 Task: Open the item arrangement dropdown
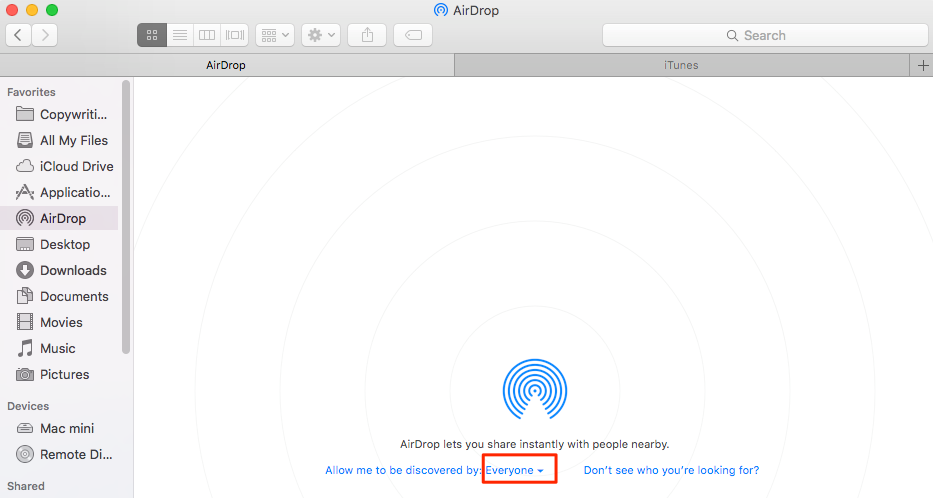pyautogui.click(x=275, y=35)
